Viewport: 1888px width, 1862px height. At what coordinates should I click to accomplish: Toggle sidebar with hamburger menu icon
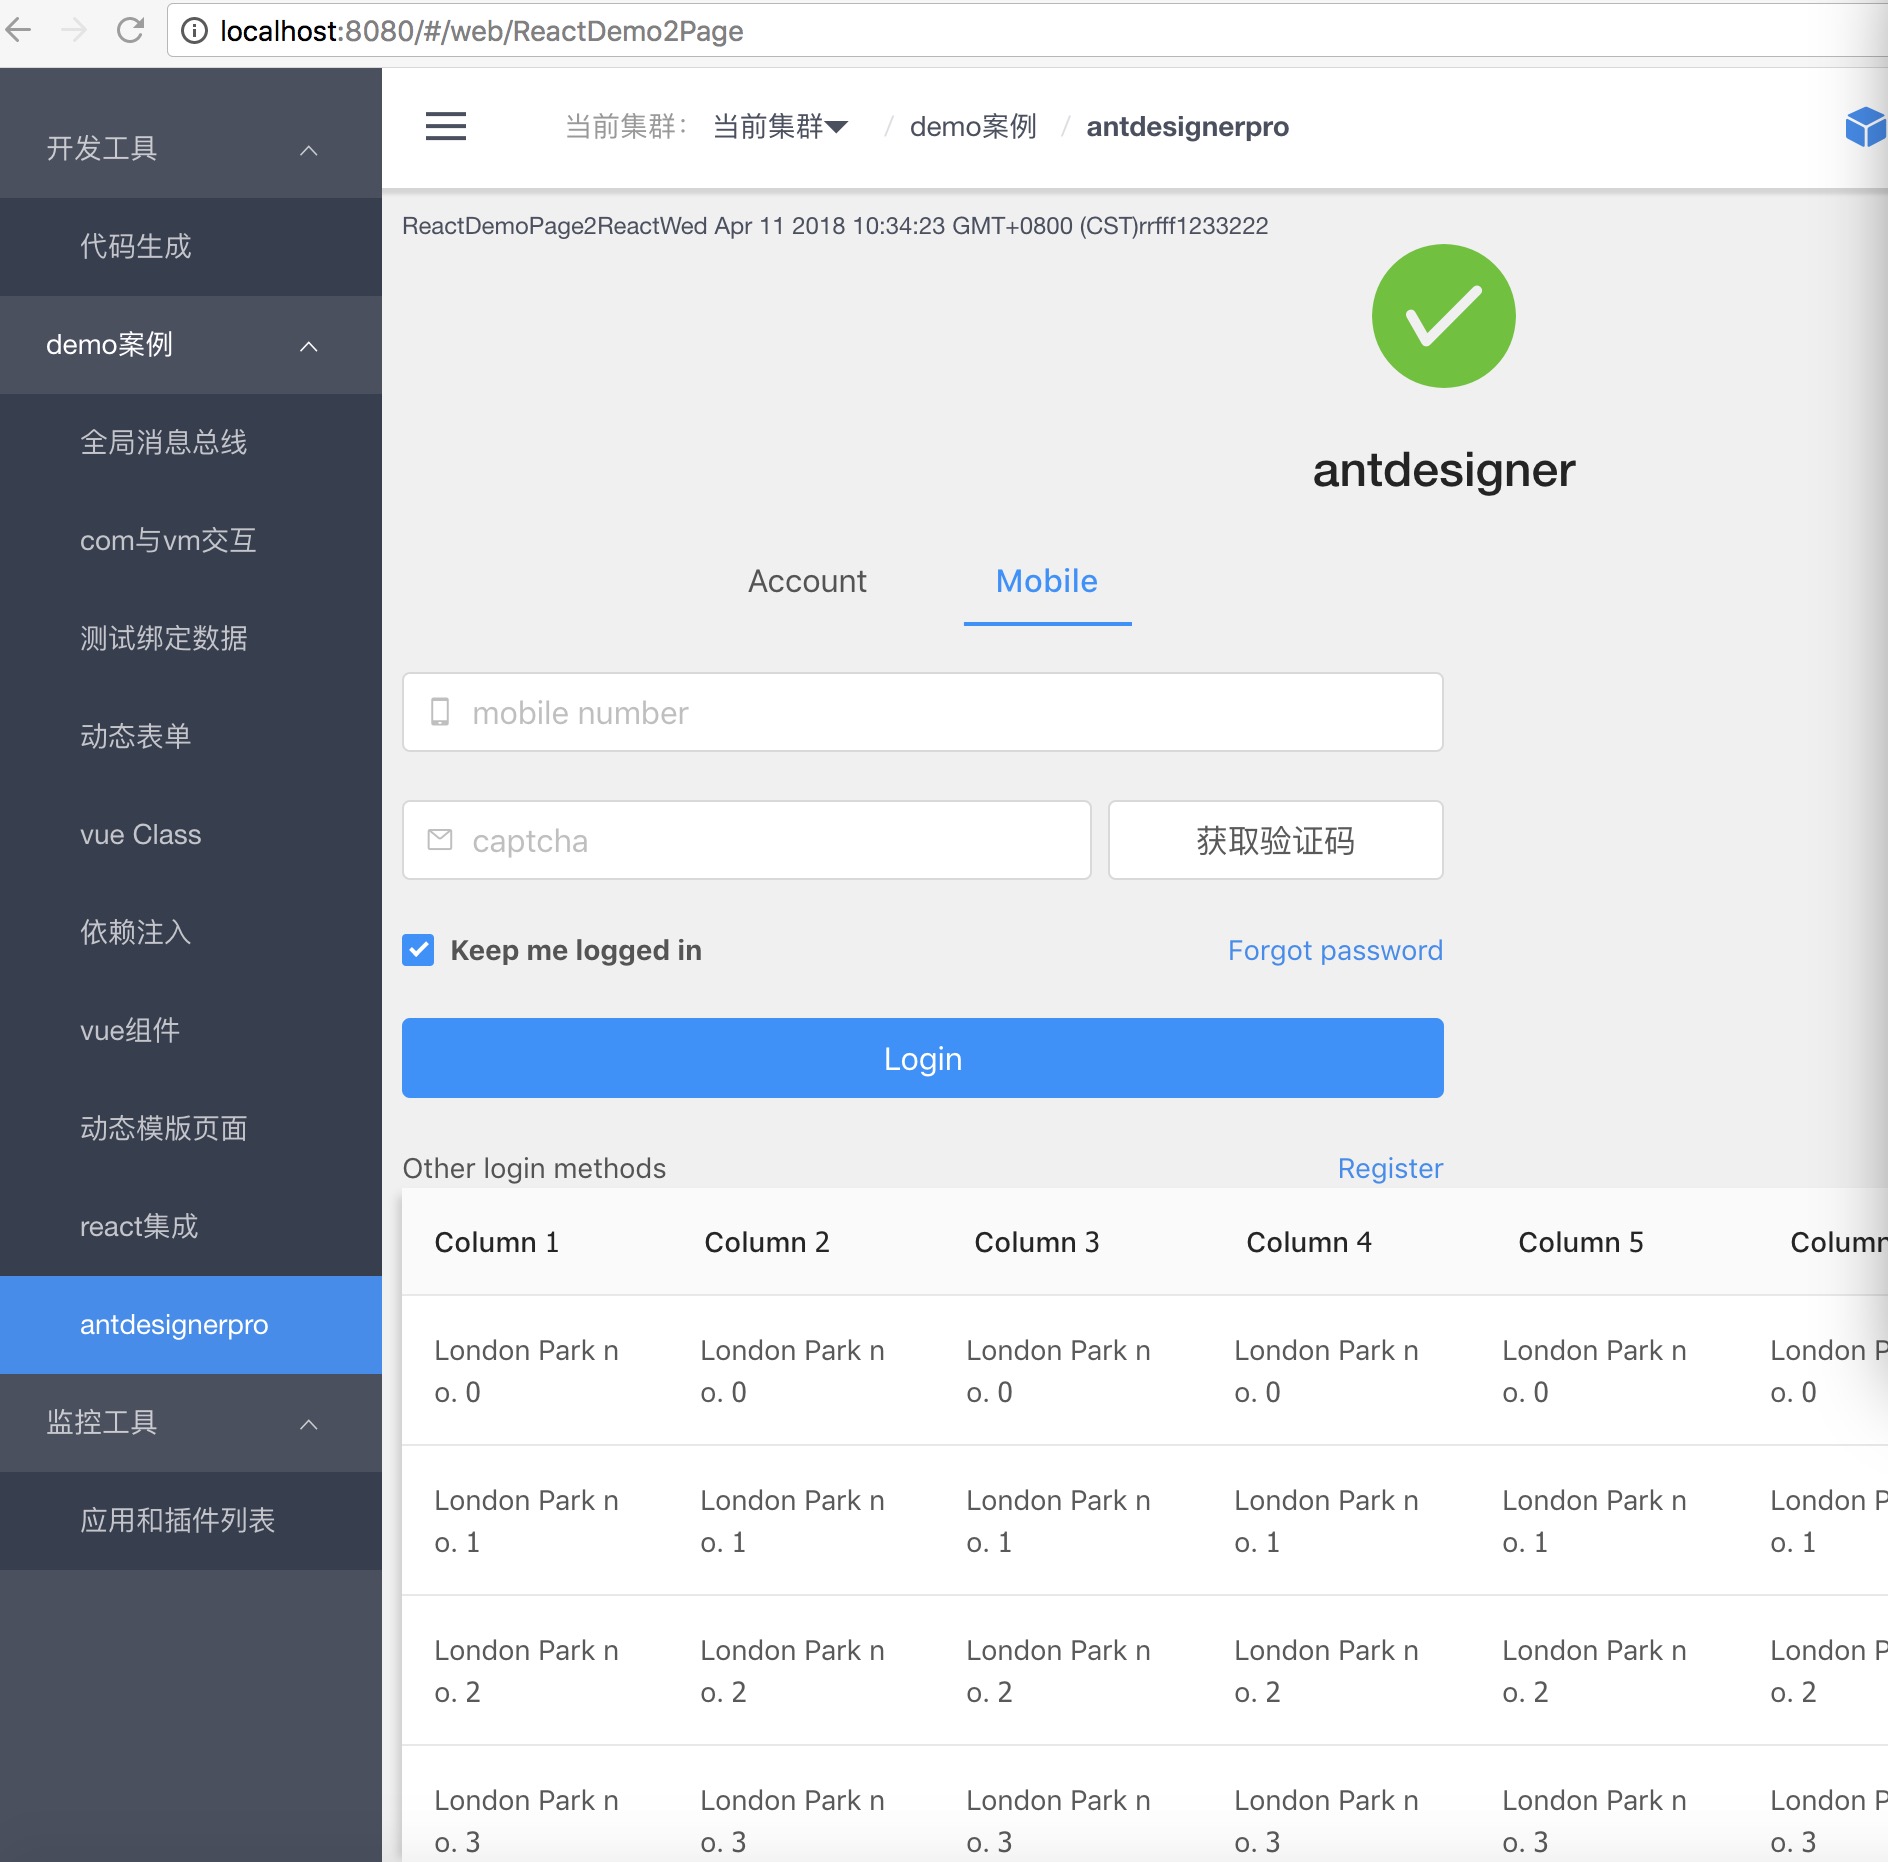click(446, 127)
